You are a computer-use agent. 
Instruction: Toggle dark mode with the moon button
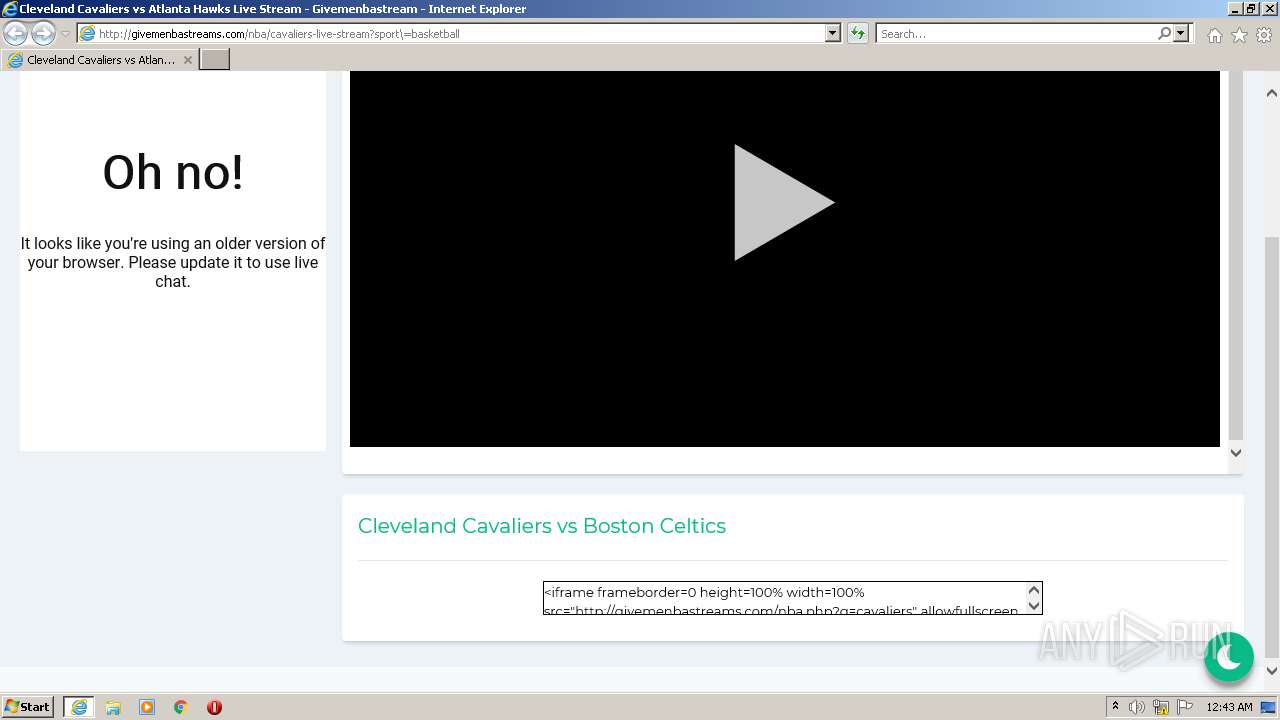point(1229,657)
